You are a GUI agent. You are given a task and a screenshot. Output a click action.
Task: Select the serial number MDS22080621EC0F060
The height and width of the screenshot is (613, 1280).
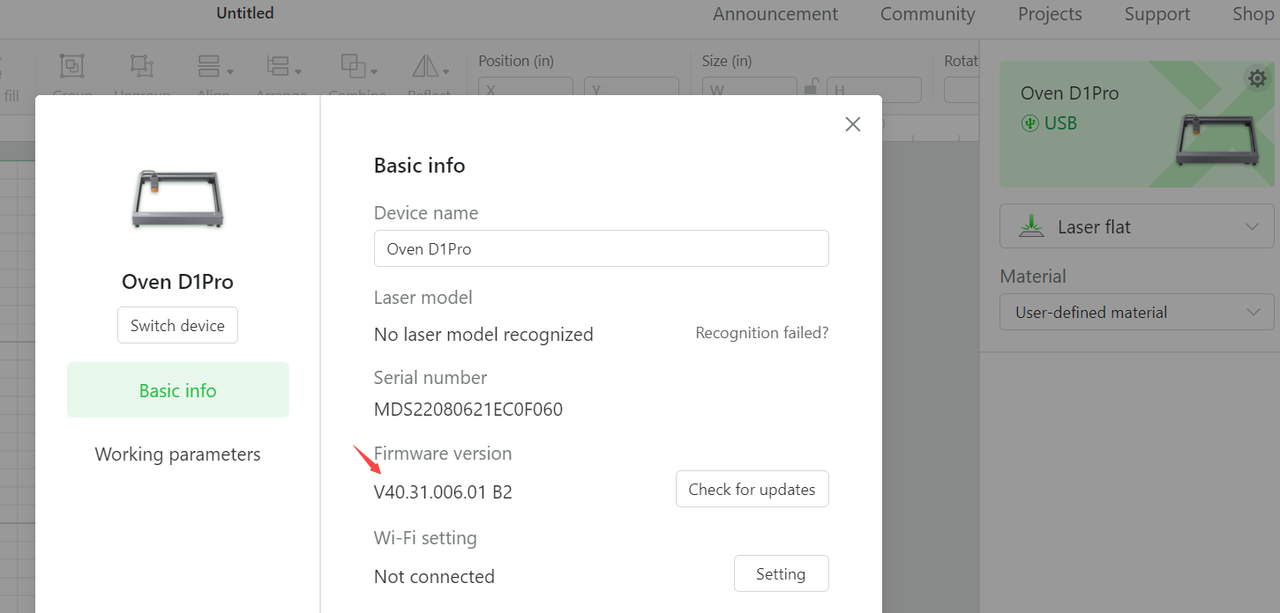(468, 410)
